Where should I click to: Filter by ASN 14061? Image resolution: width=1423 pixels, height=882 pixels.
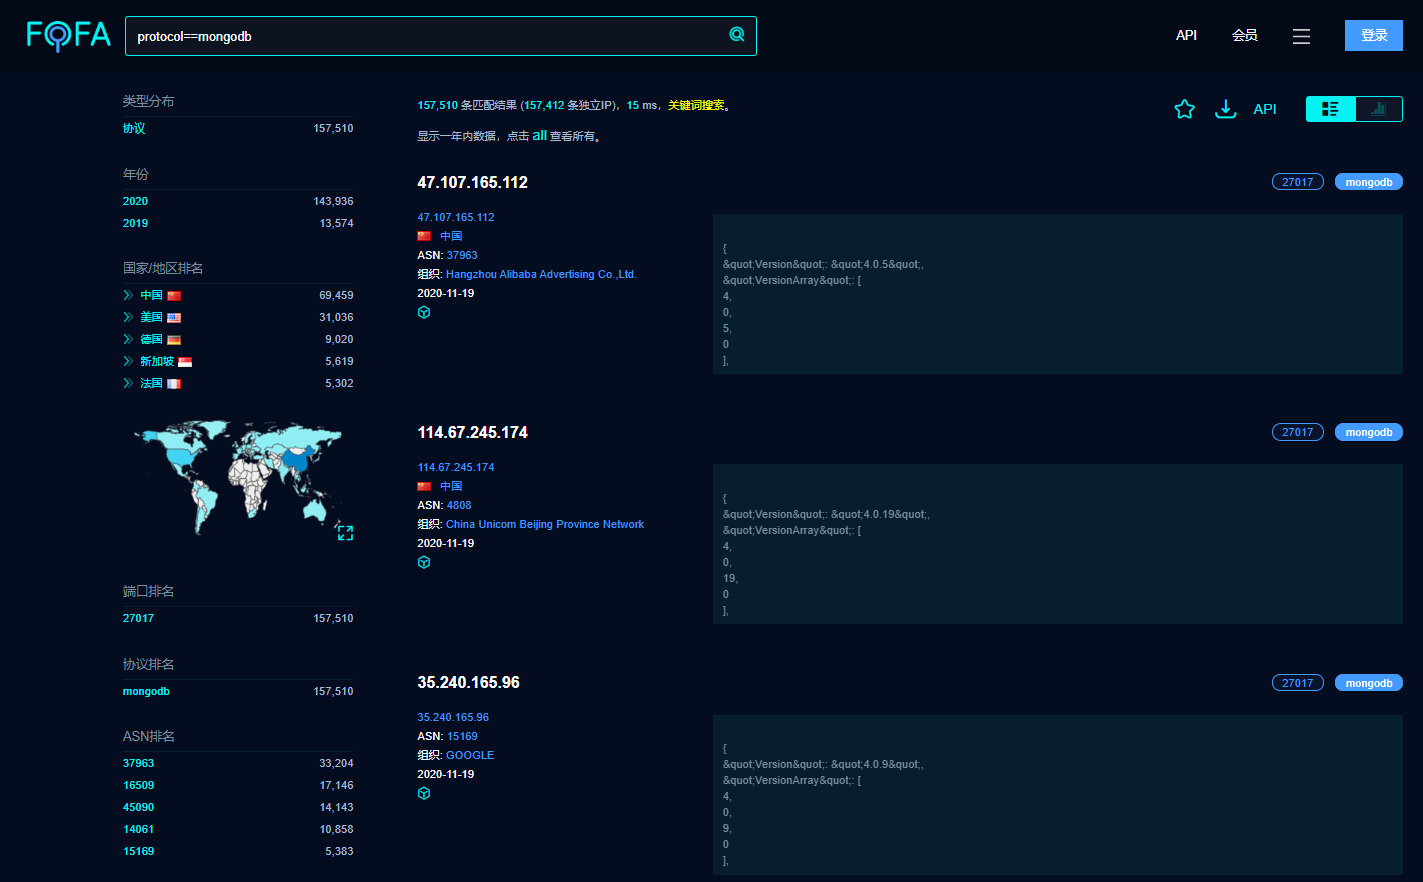(x=138, y=829)
